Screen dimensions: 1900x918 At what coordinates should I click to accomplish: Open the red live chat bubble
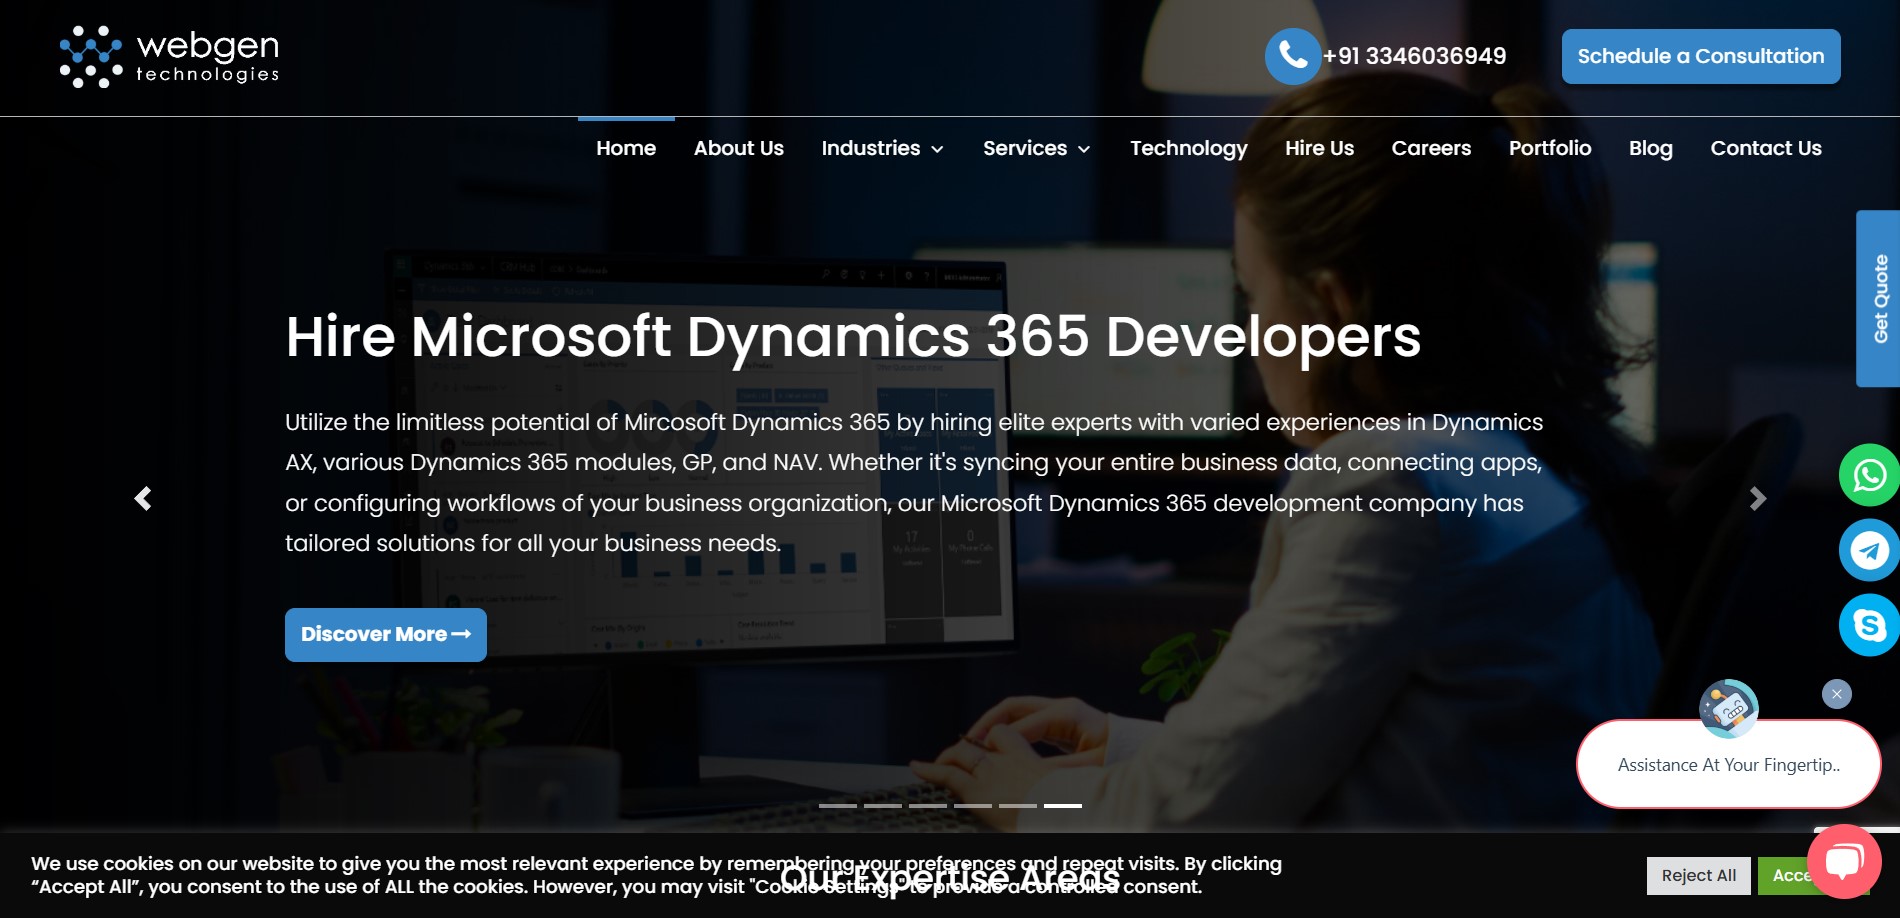pyautogui.click(x=1844, y=861)
